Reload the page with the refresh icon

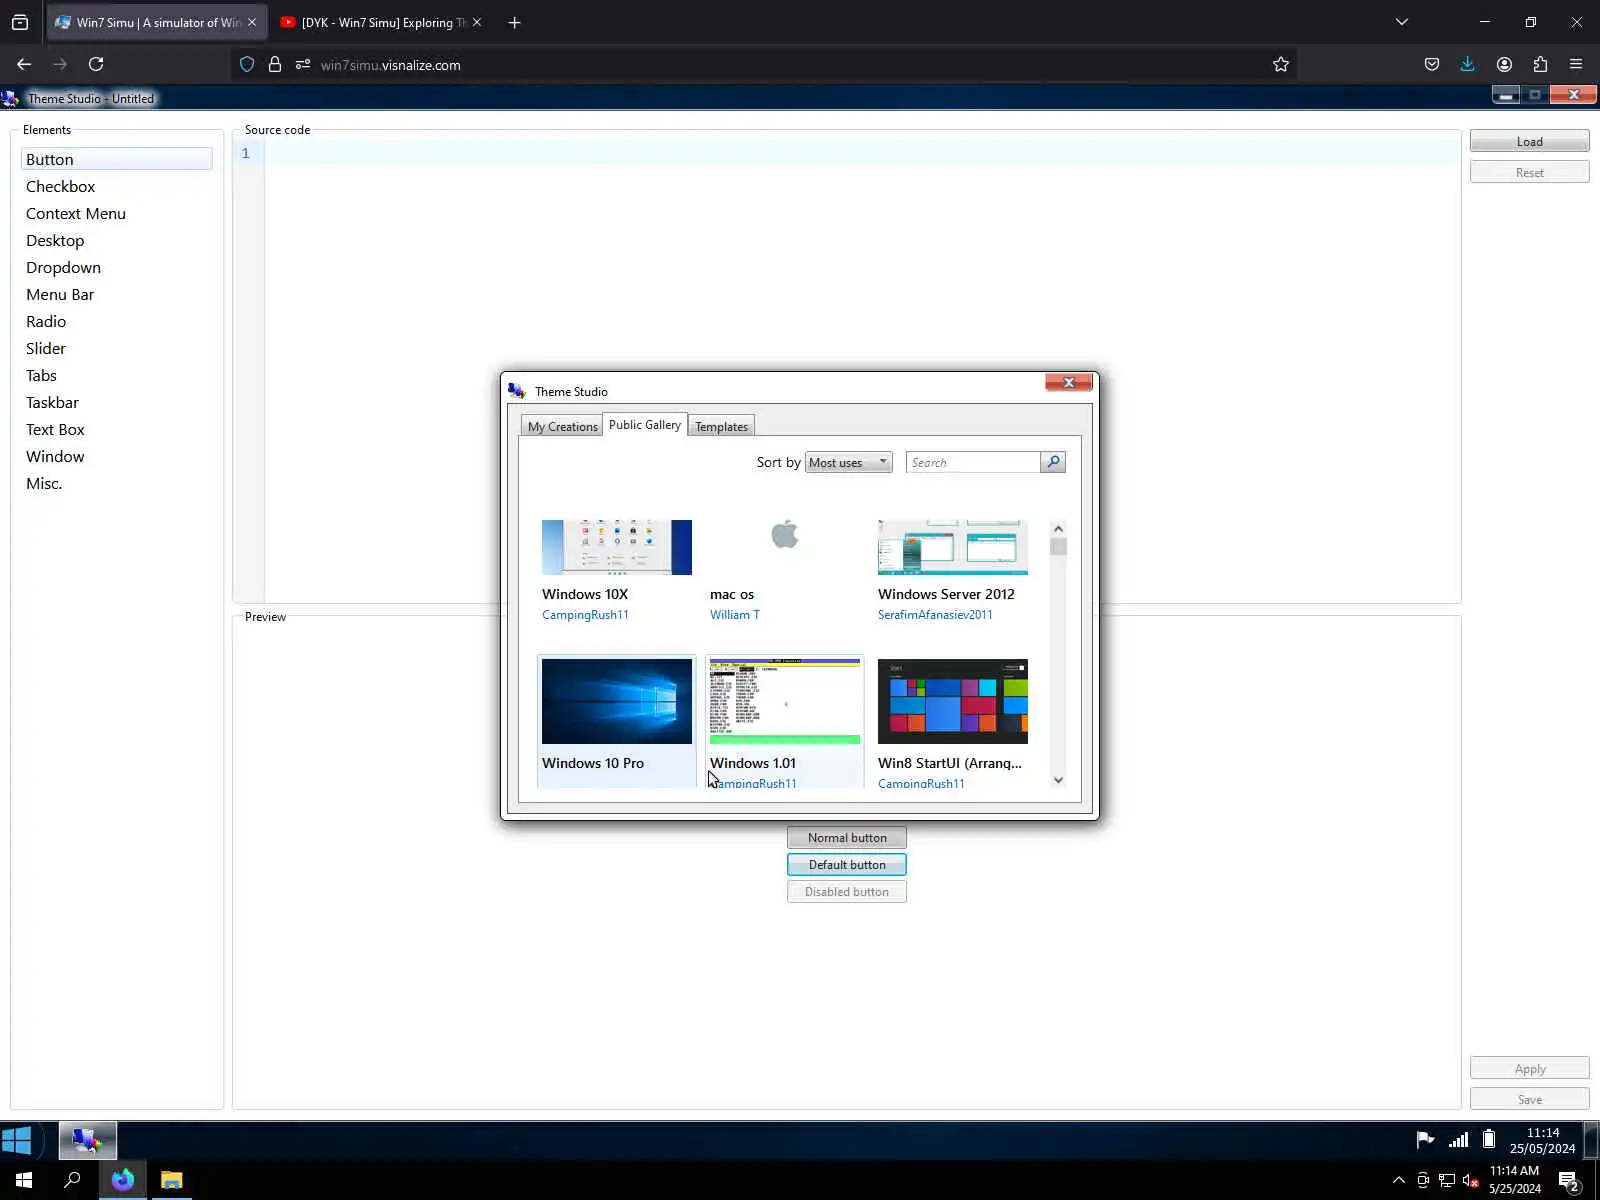pos(96,64)
